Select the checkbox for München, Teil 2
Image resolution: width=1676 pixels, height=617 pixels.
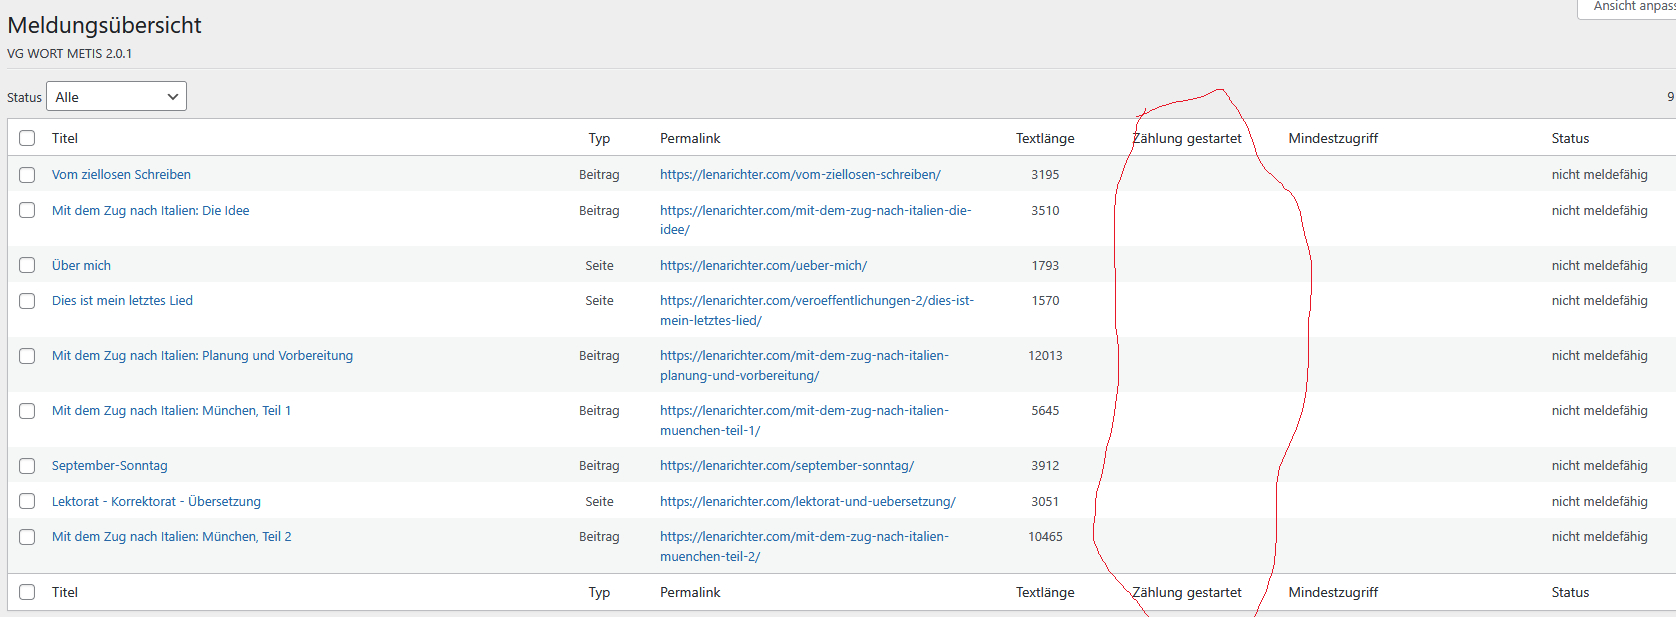pyautogui.click(x=27, y=537)
